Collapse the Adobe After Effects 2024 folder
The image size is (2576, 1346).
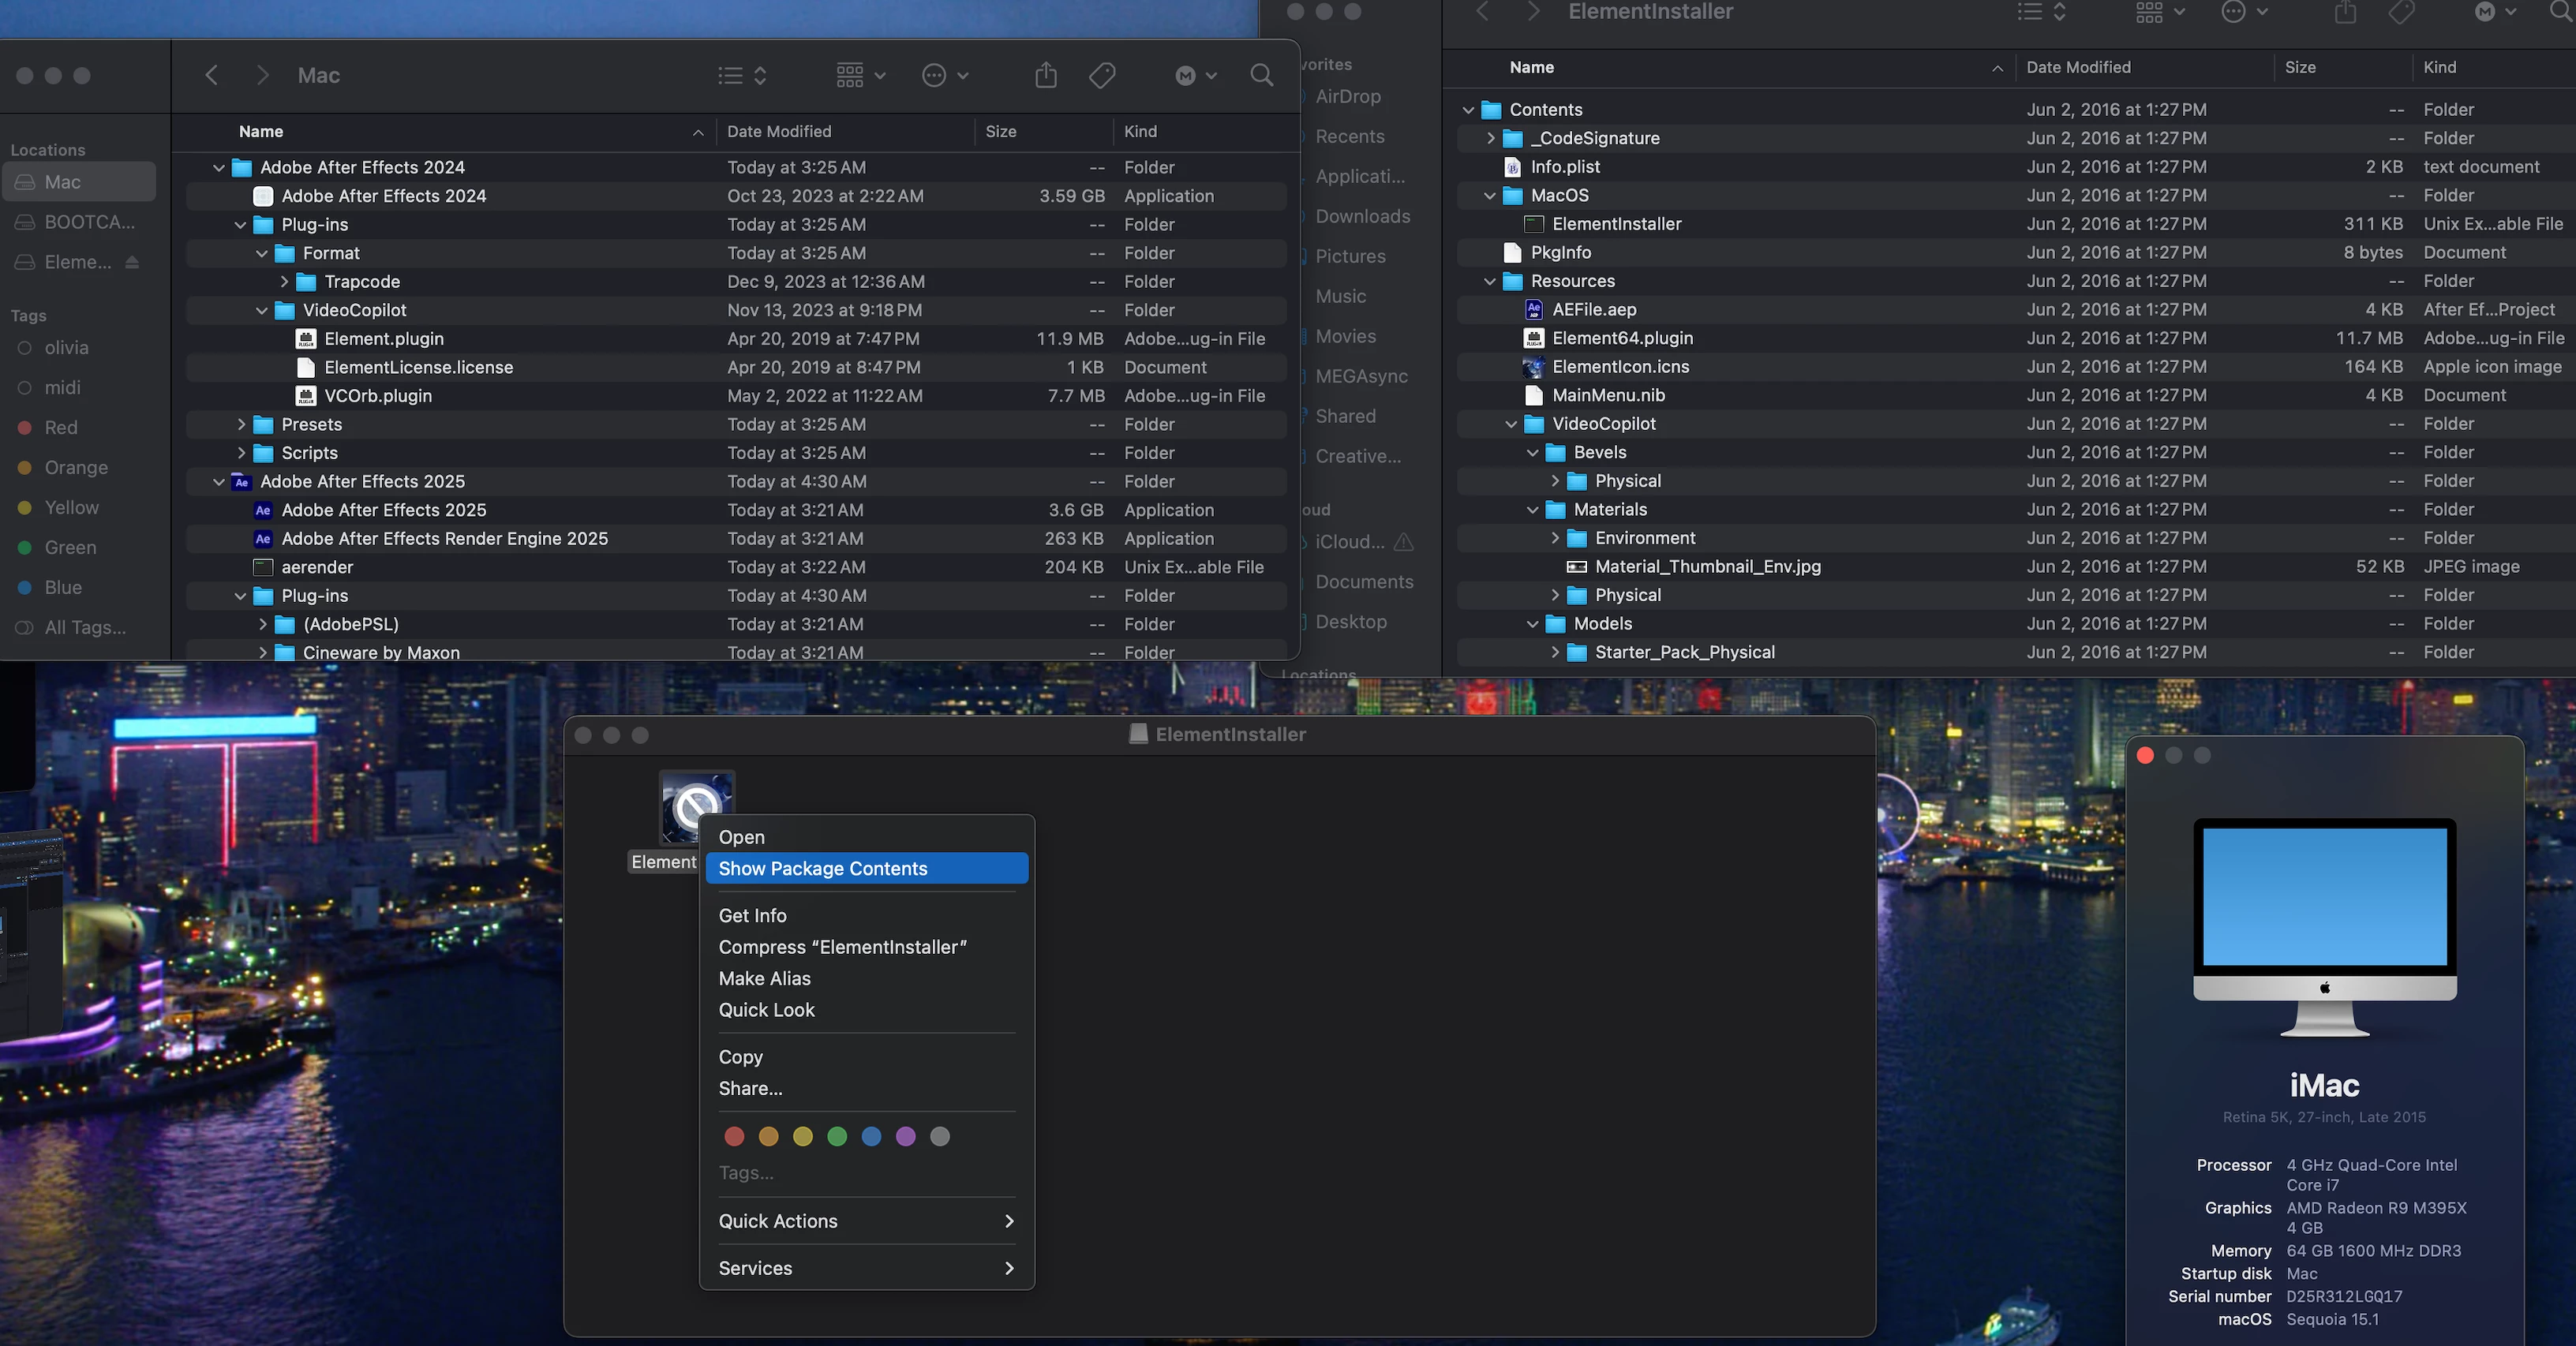[x=219, y=168]
